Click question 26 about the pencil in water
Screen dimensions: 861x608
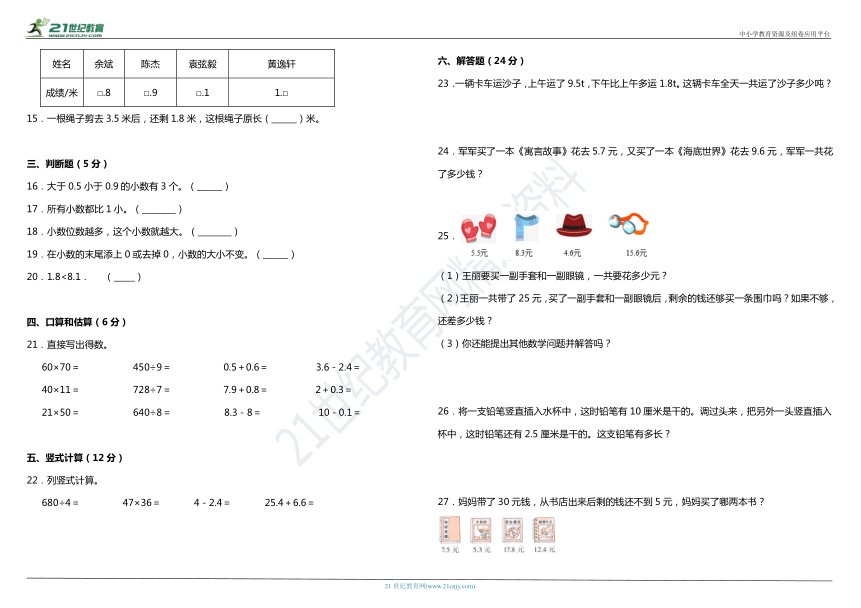coord(635,422)
